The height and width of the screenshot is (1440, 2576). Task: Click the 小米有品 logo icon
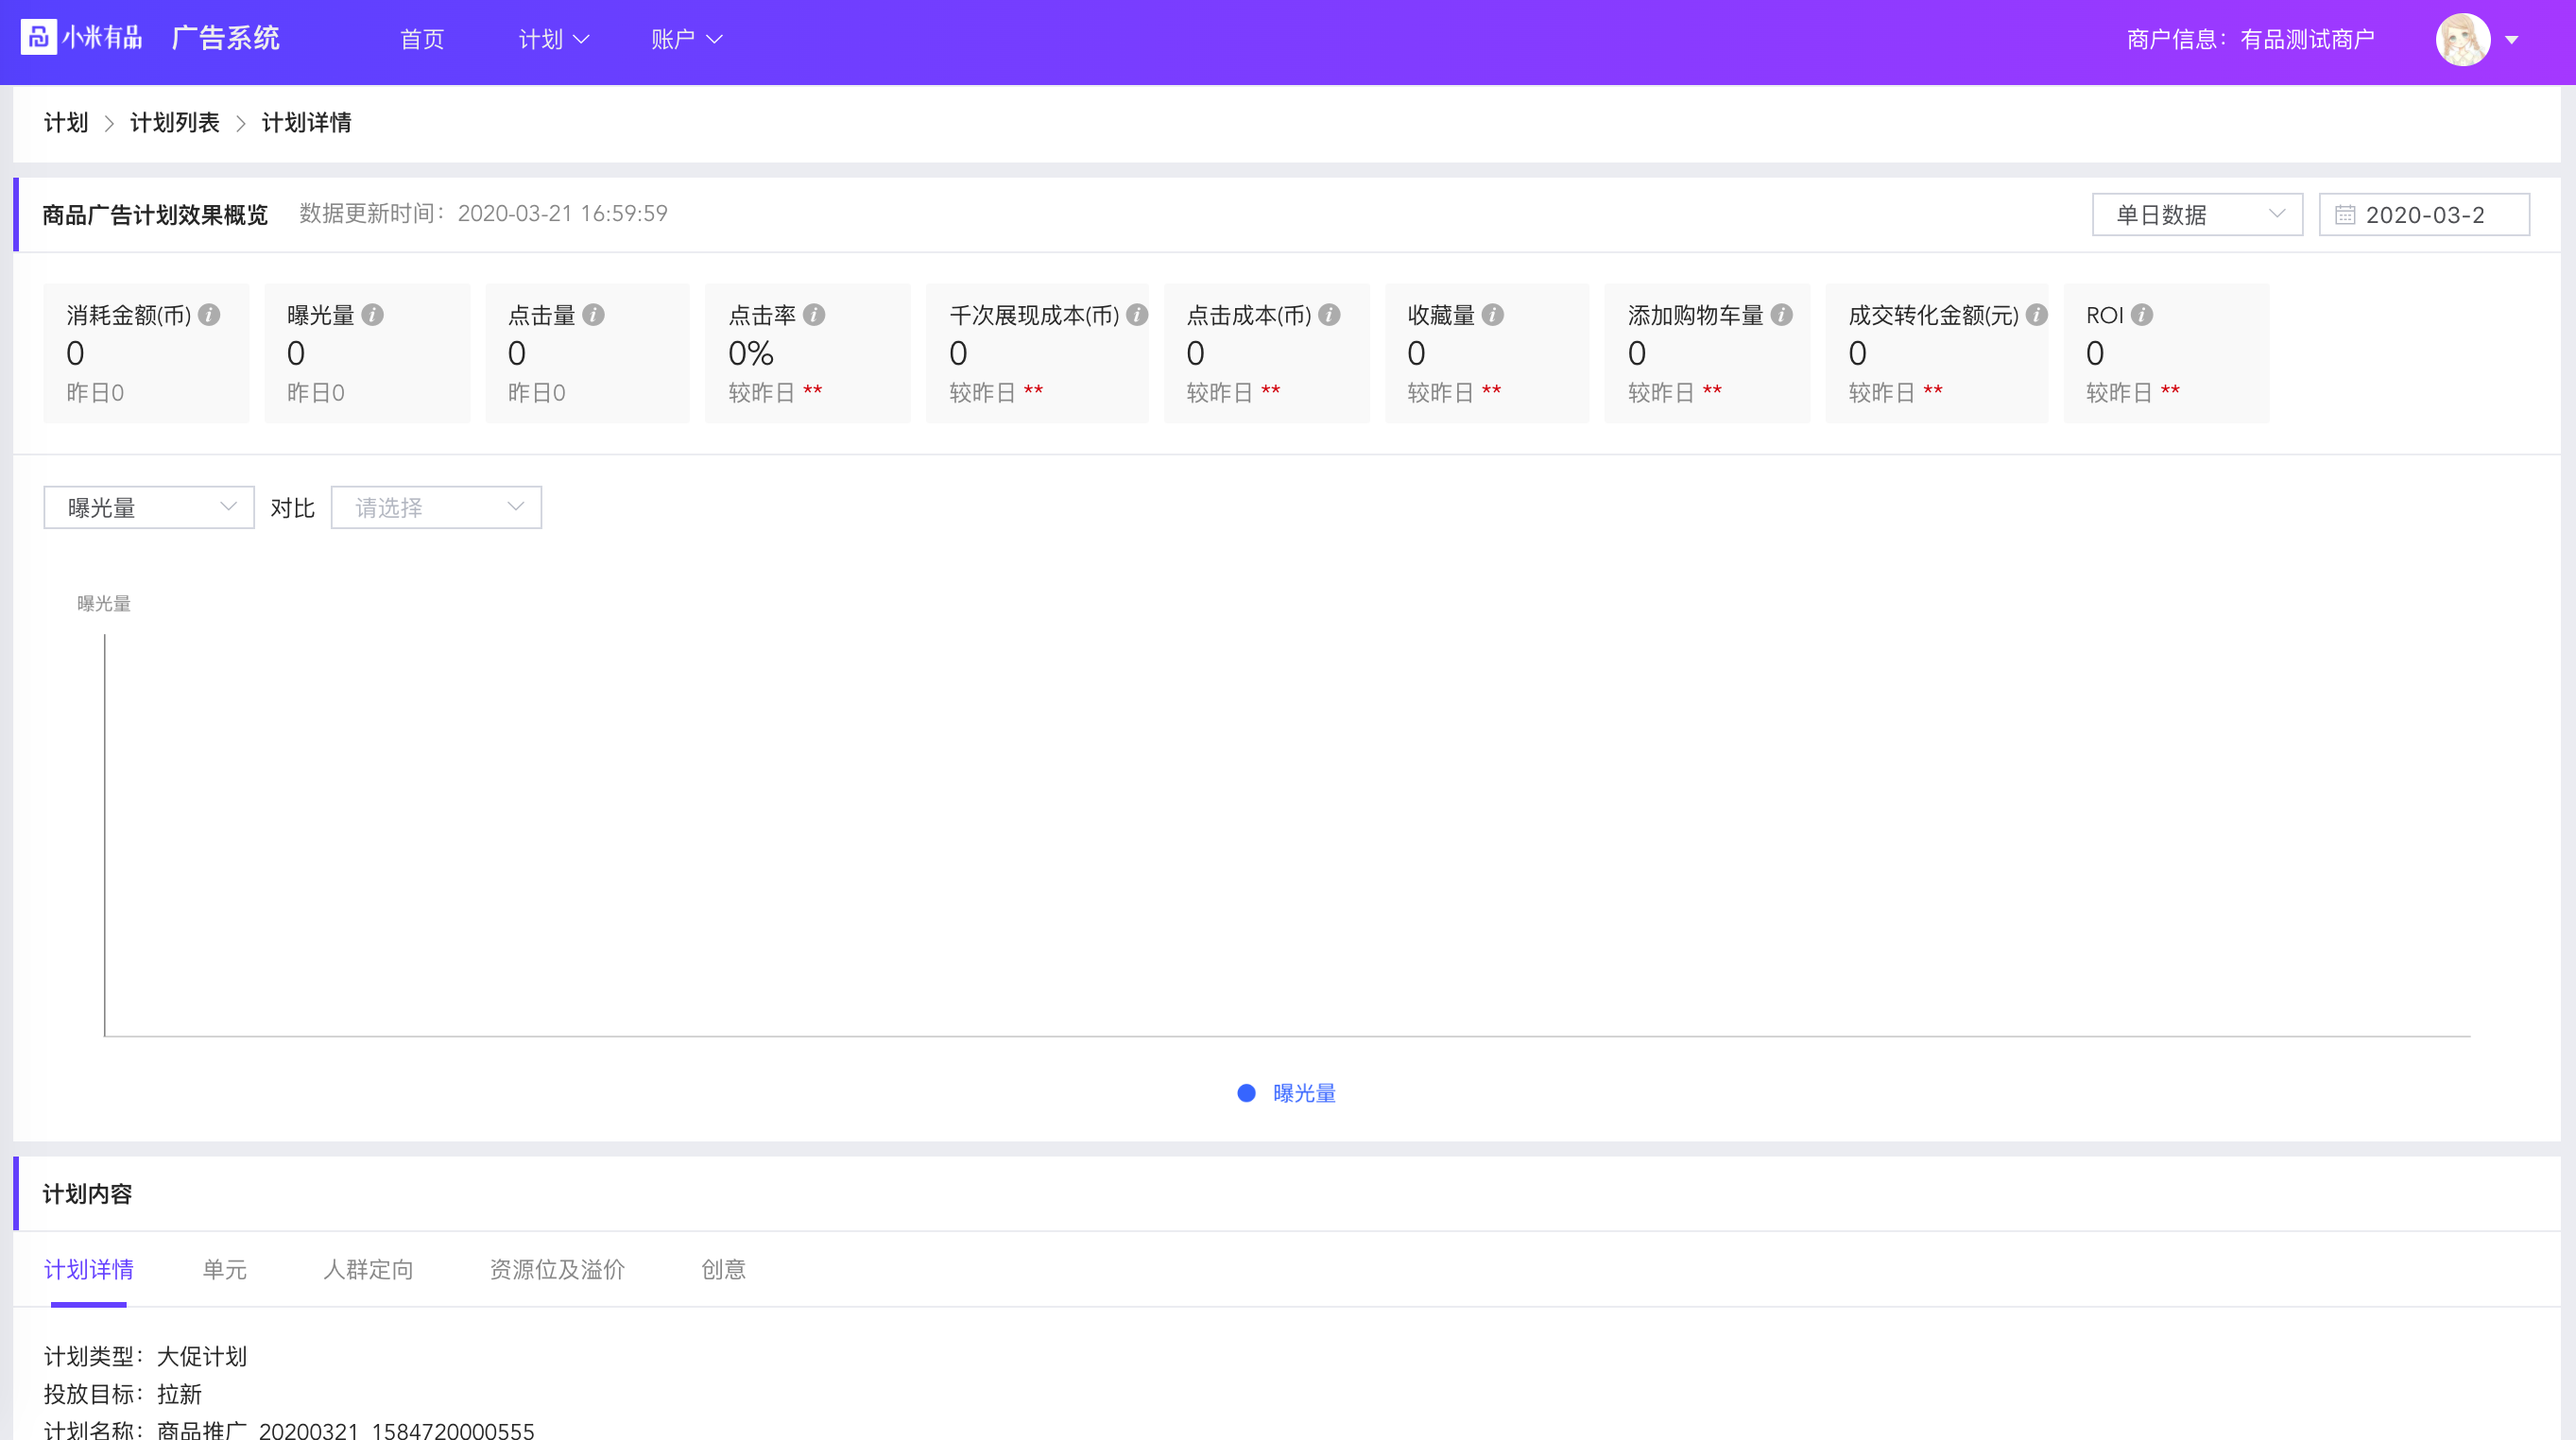[x=39, y=38]
